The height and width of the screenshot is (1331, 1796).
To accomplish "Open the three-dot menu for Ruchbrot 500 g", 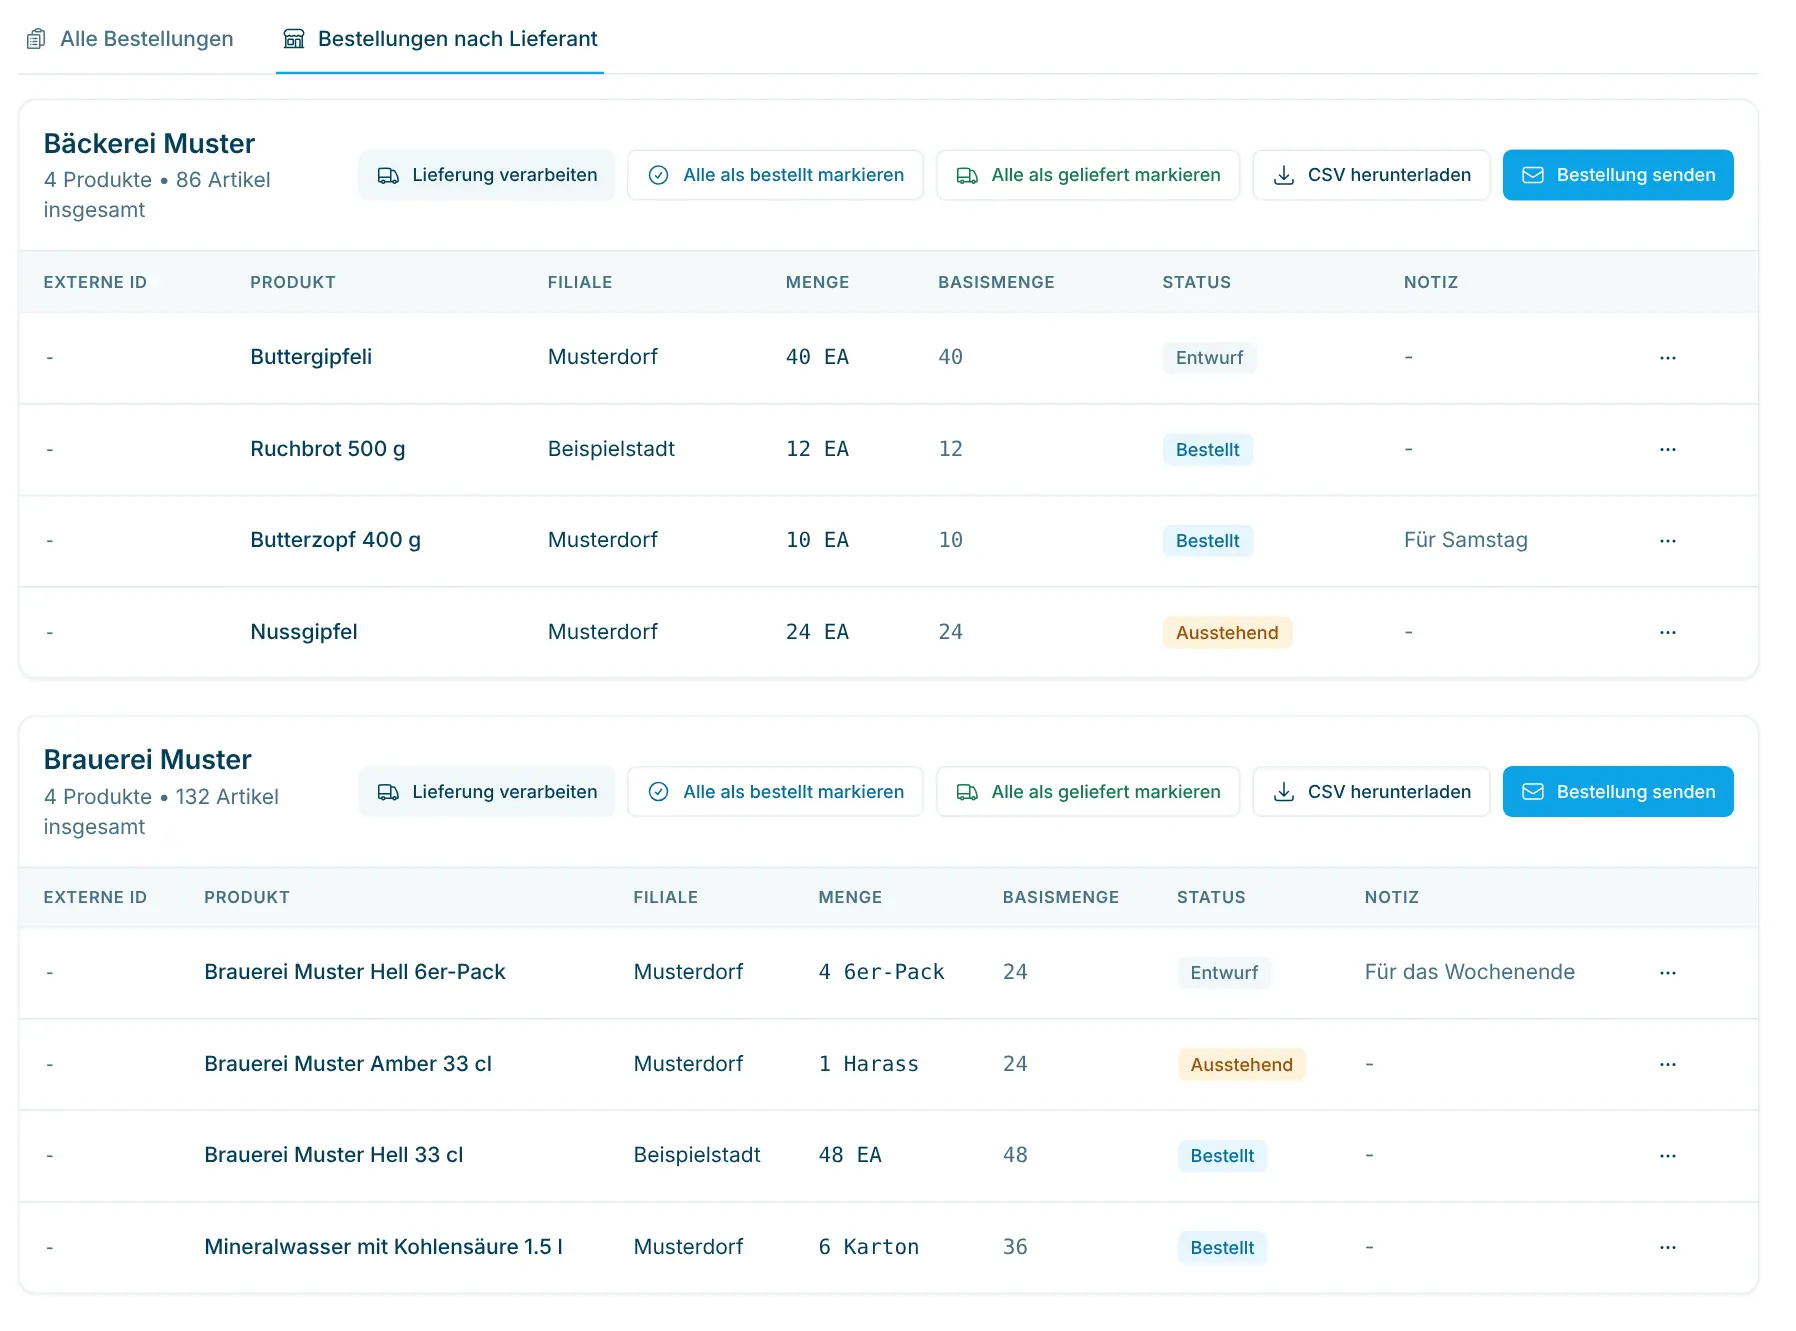I will pos(1667,449).
